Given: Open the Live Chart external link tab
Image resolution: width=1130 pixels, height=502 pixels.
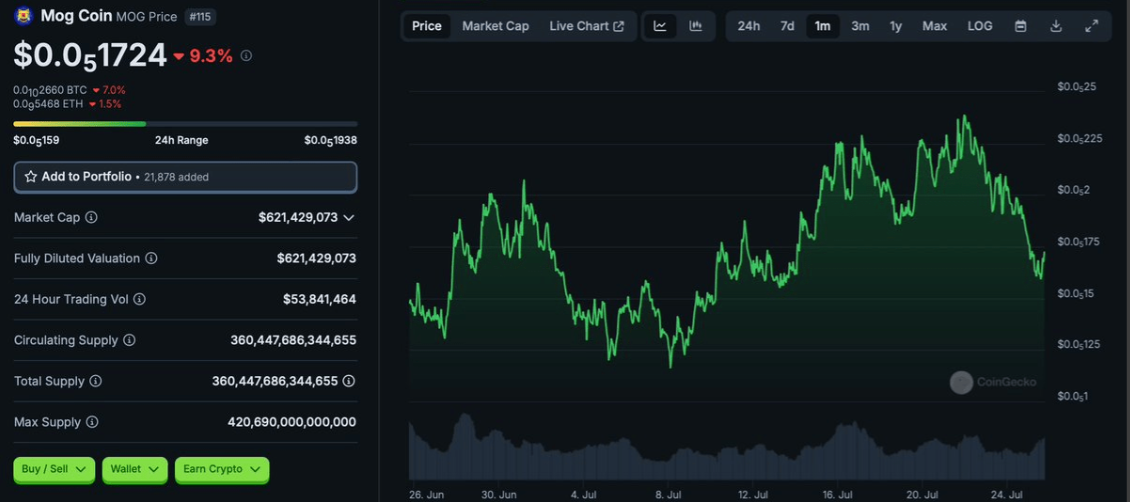Looking at the screenshot, I should [587, 26].
